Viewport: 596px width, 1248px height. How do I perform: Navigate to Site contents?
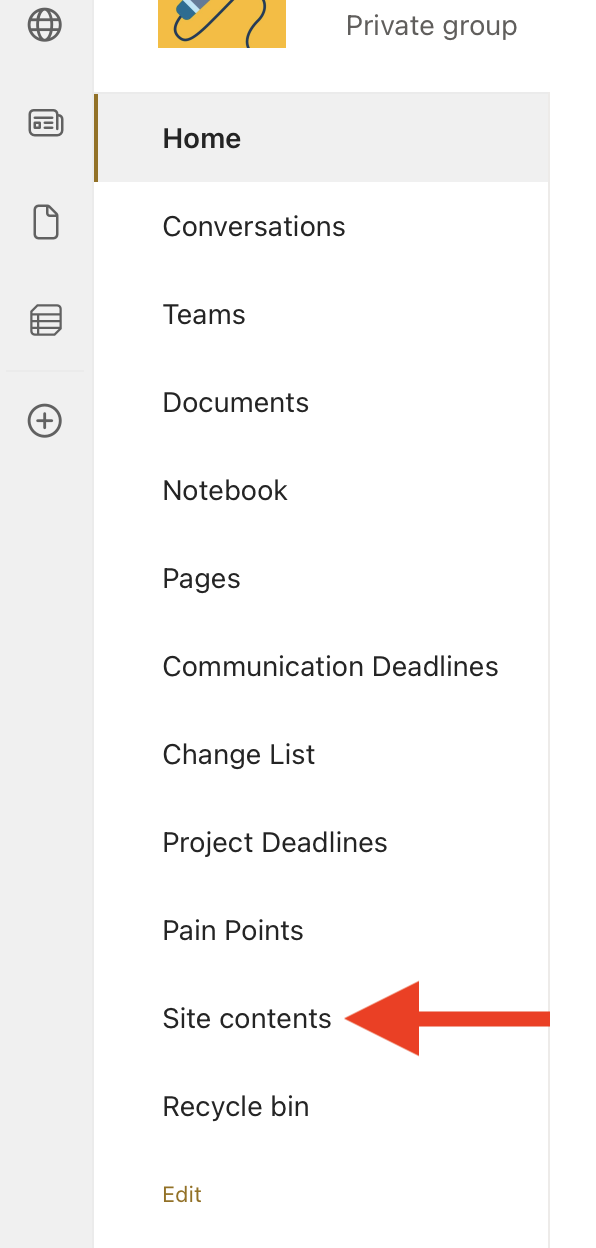tap(246, 1018)
